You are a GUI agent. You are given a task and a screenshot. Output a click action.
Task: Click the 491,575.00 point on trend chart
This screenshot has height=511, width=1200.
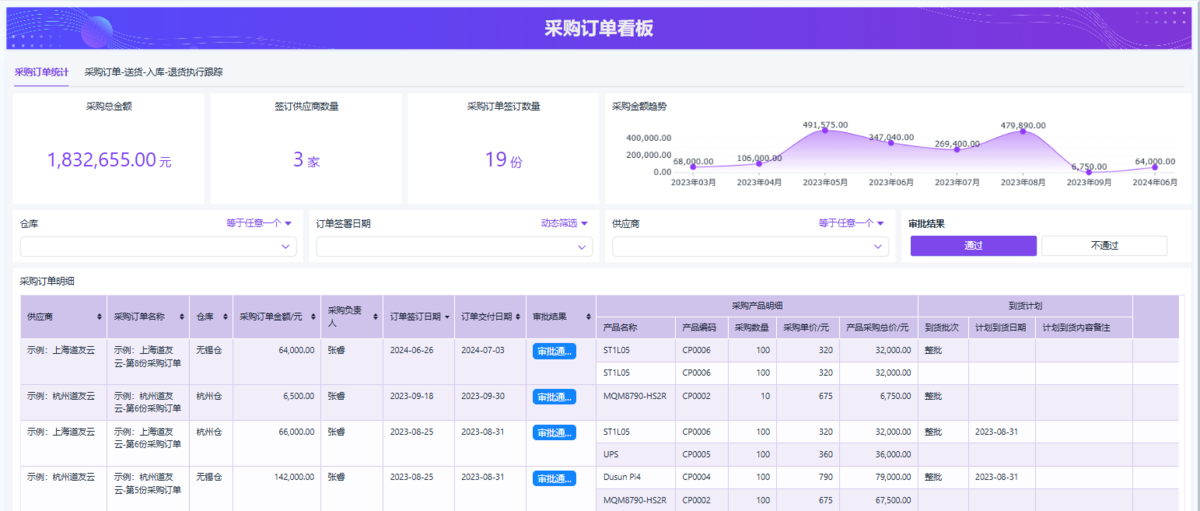point(824,130)
